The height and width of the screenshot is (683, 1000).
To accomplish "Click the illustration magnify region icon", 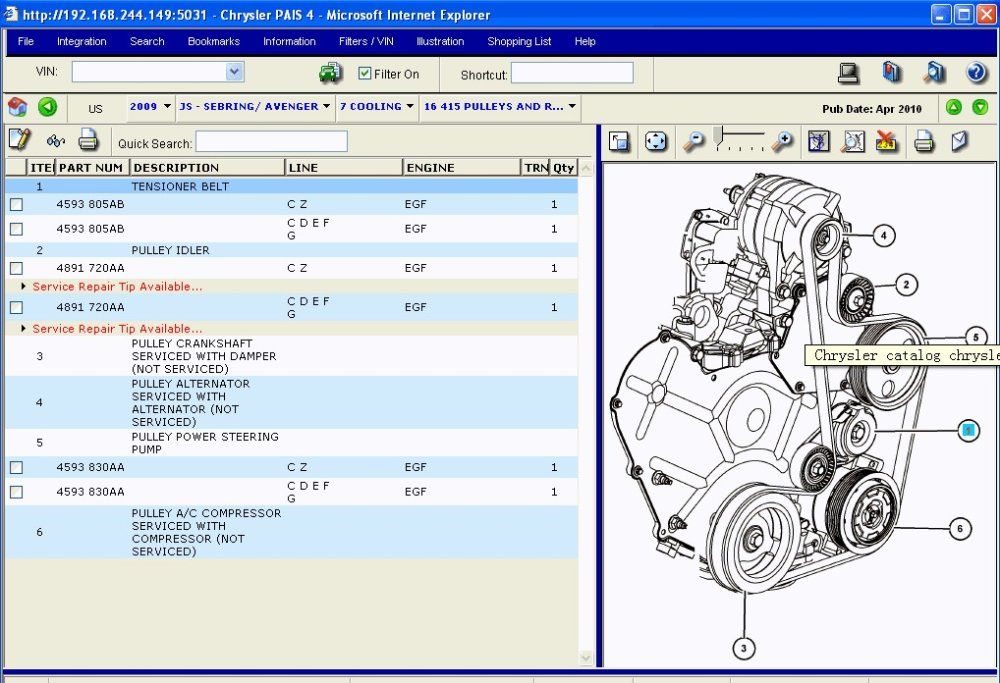I will (853, 141).
